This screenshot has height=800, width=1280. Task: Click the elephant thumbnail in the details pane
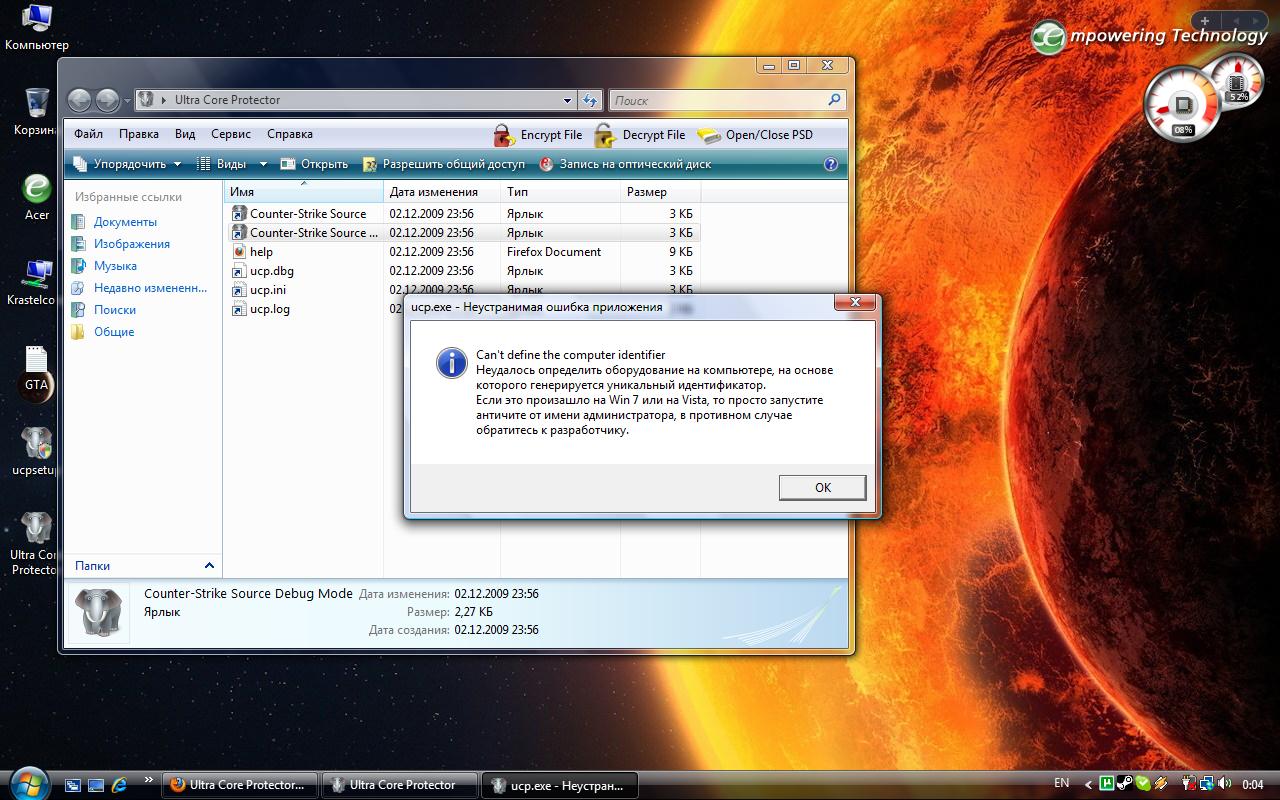98,611
